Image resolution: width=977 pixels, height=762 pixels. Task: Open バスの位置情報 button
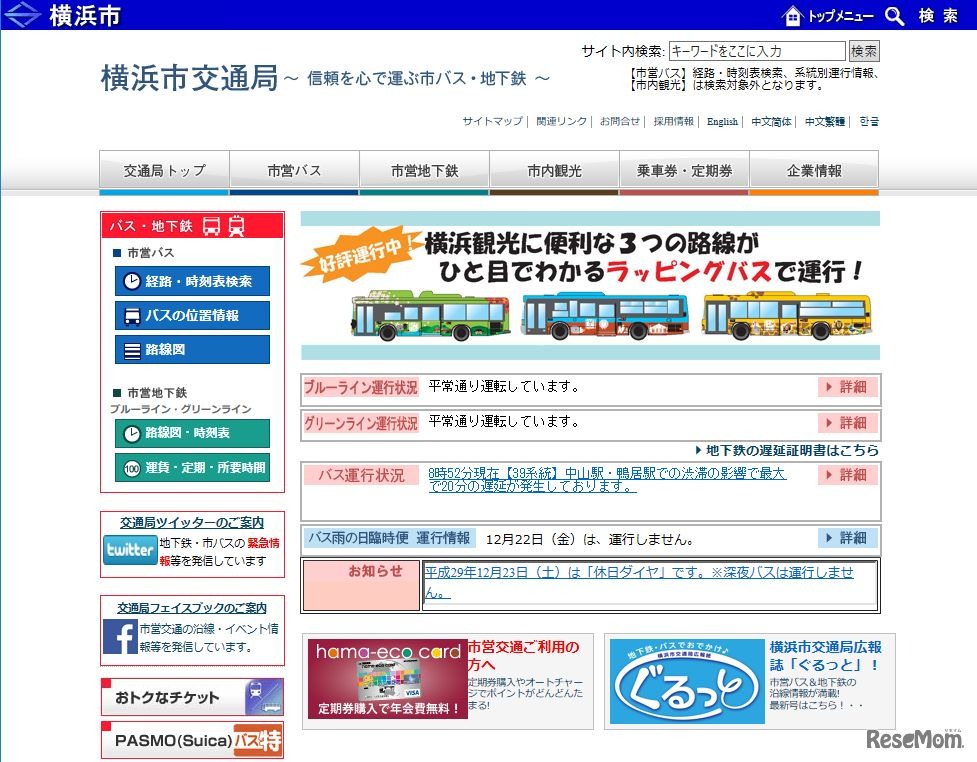point(193,316)
